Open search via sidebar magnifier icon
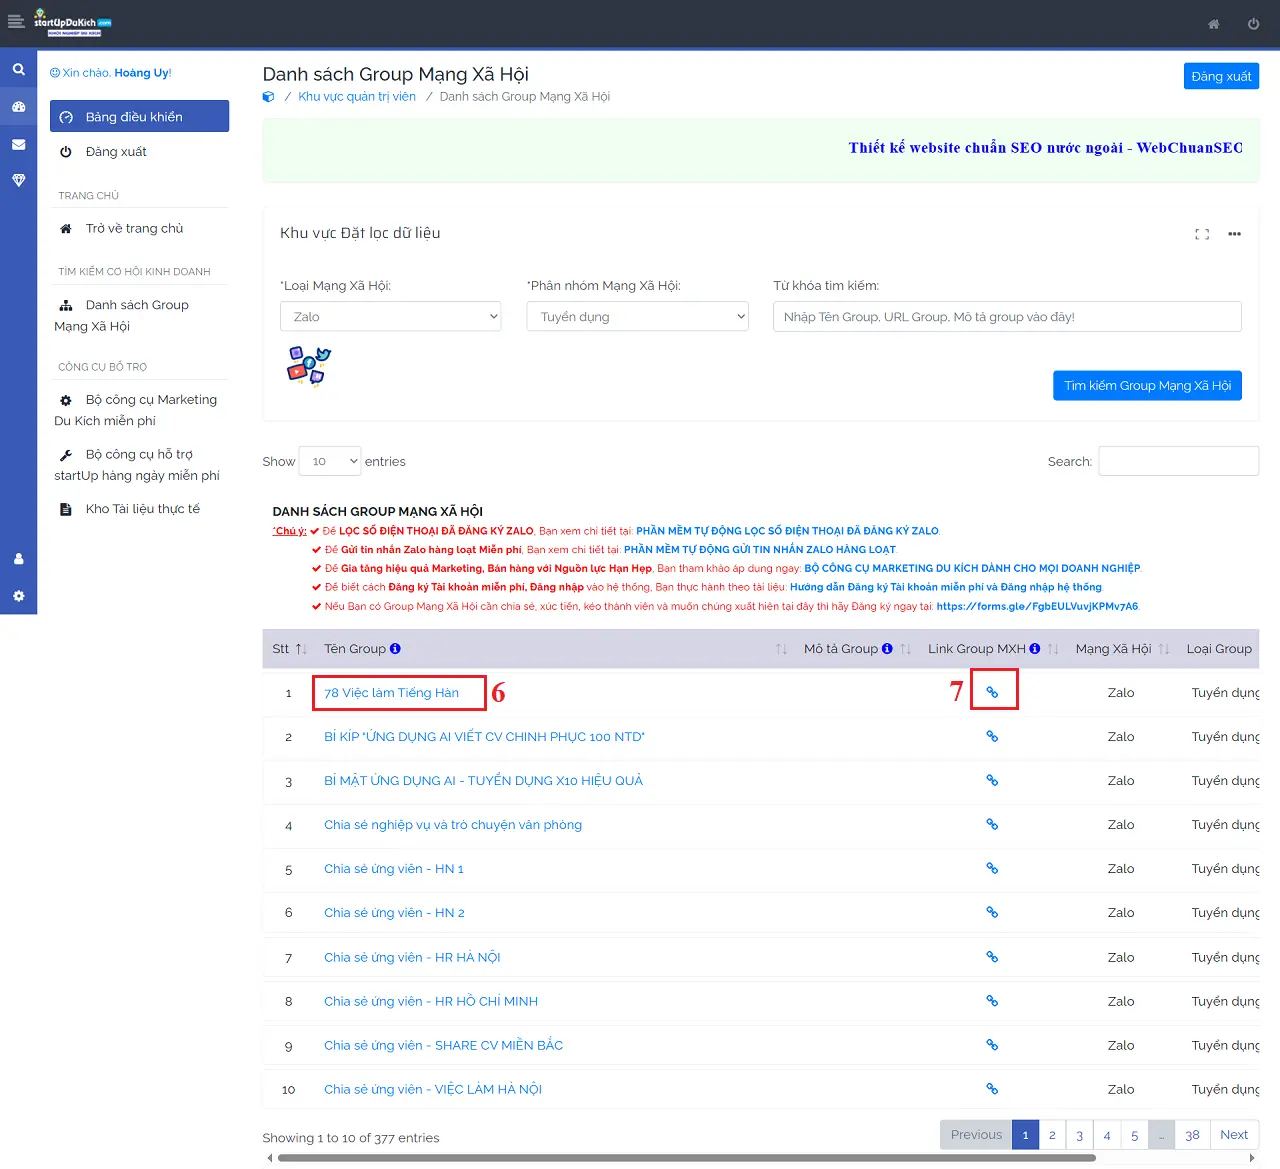Viewport: 1280px width, 1169px height. pos(18,70)
